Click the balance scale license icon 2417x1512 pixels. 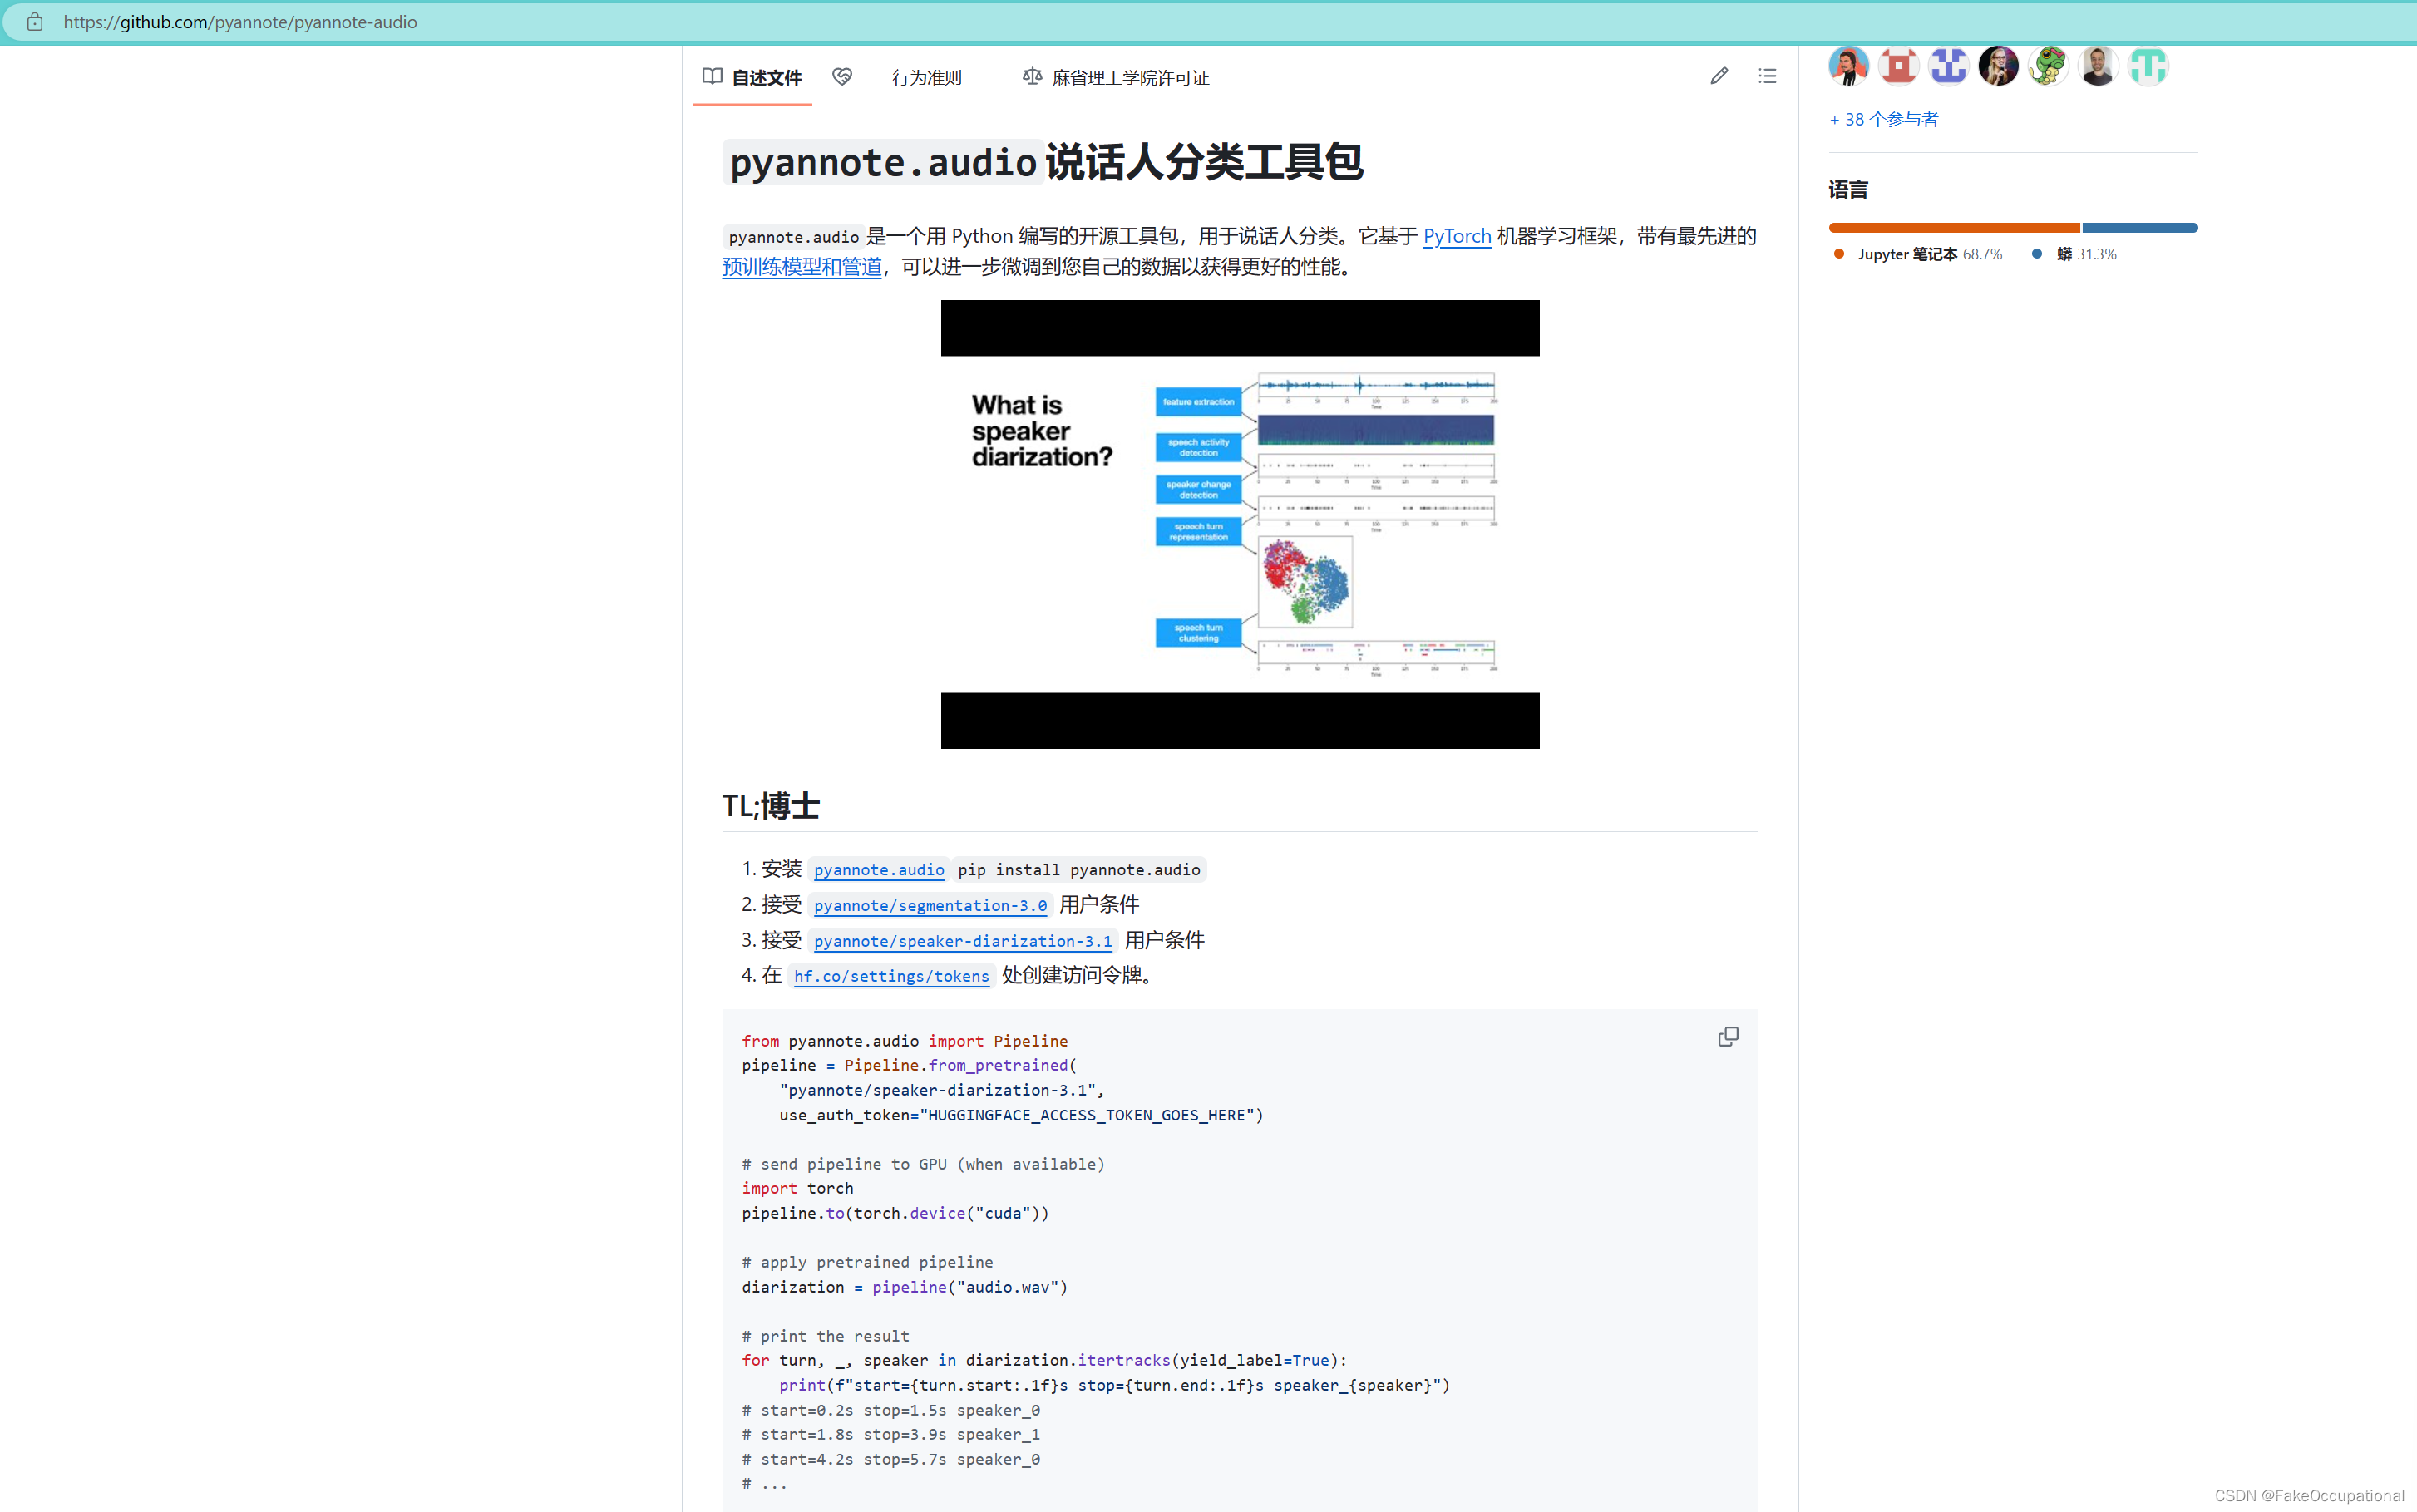coord(1032,76)
